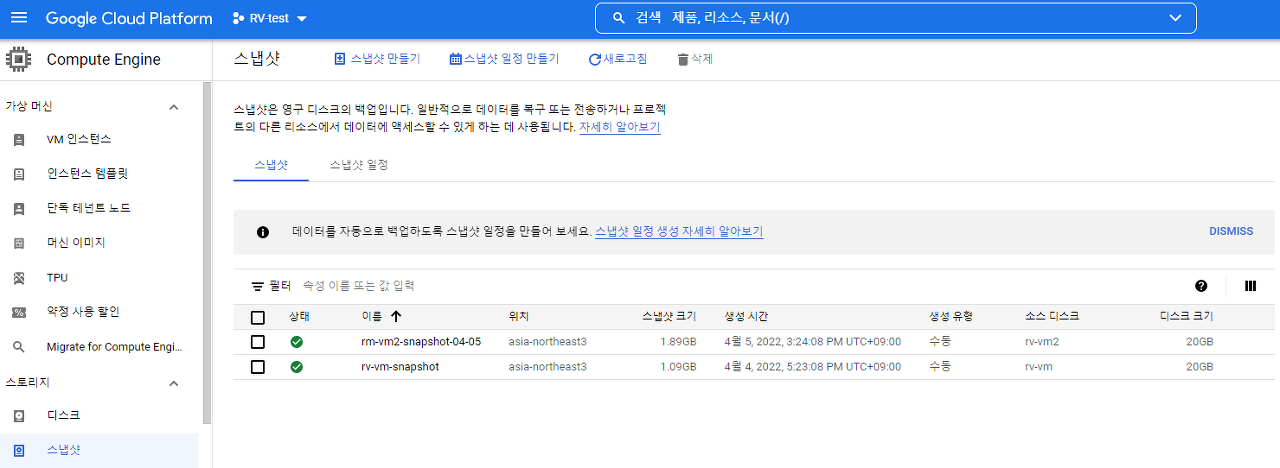Switch to the 스냅샷 일정 tab
This screenshot has width=1280, height=468.
[358, 164]
